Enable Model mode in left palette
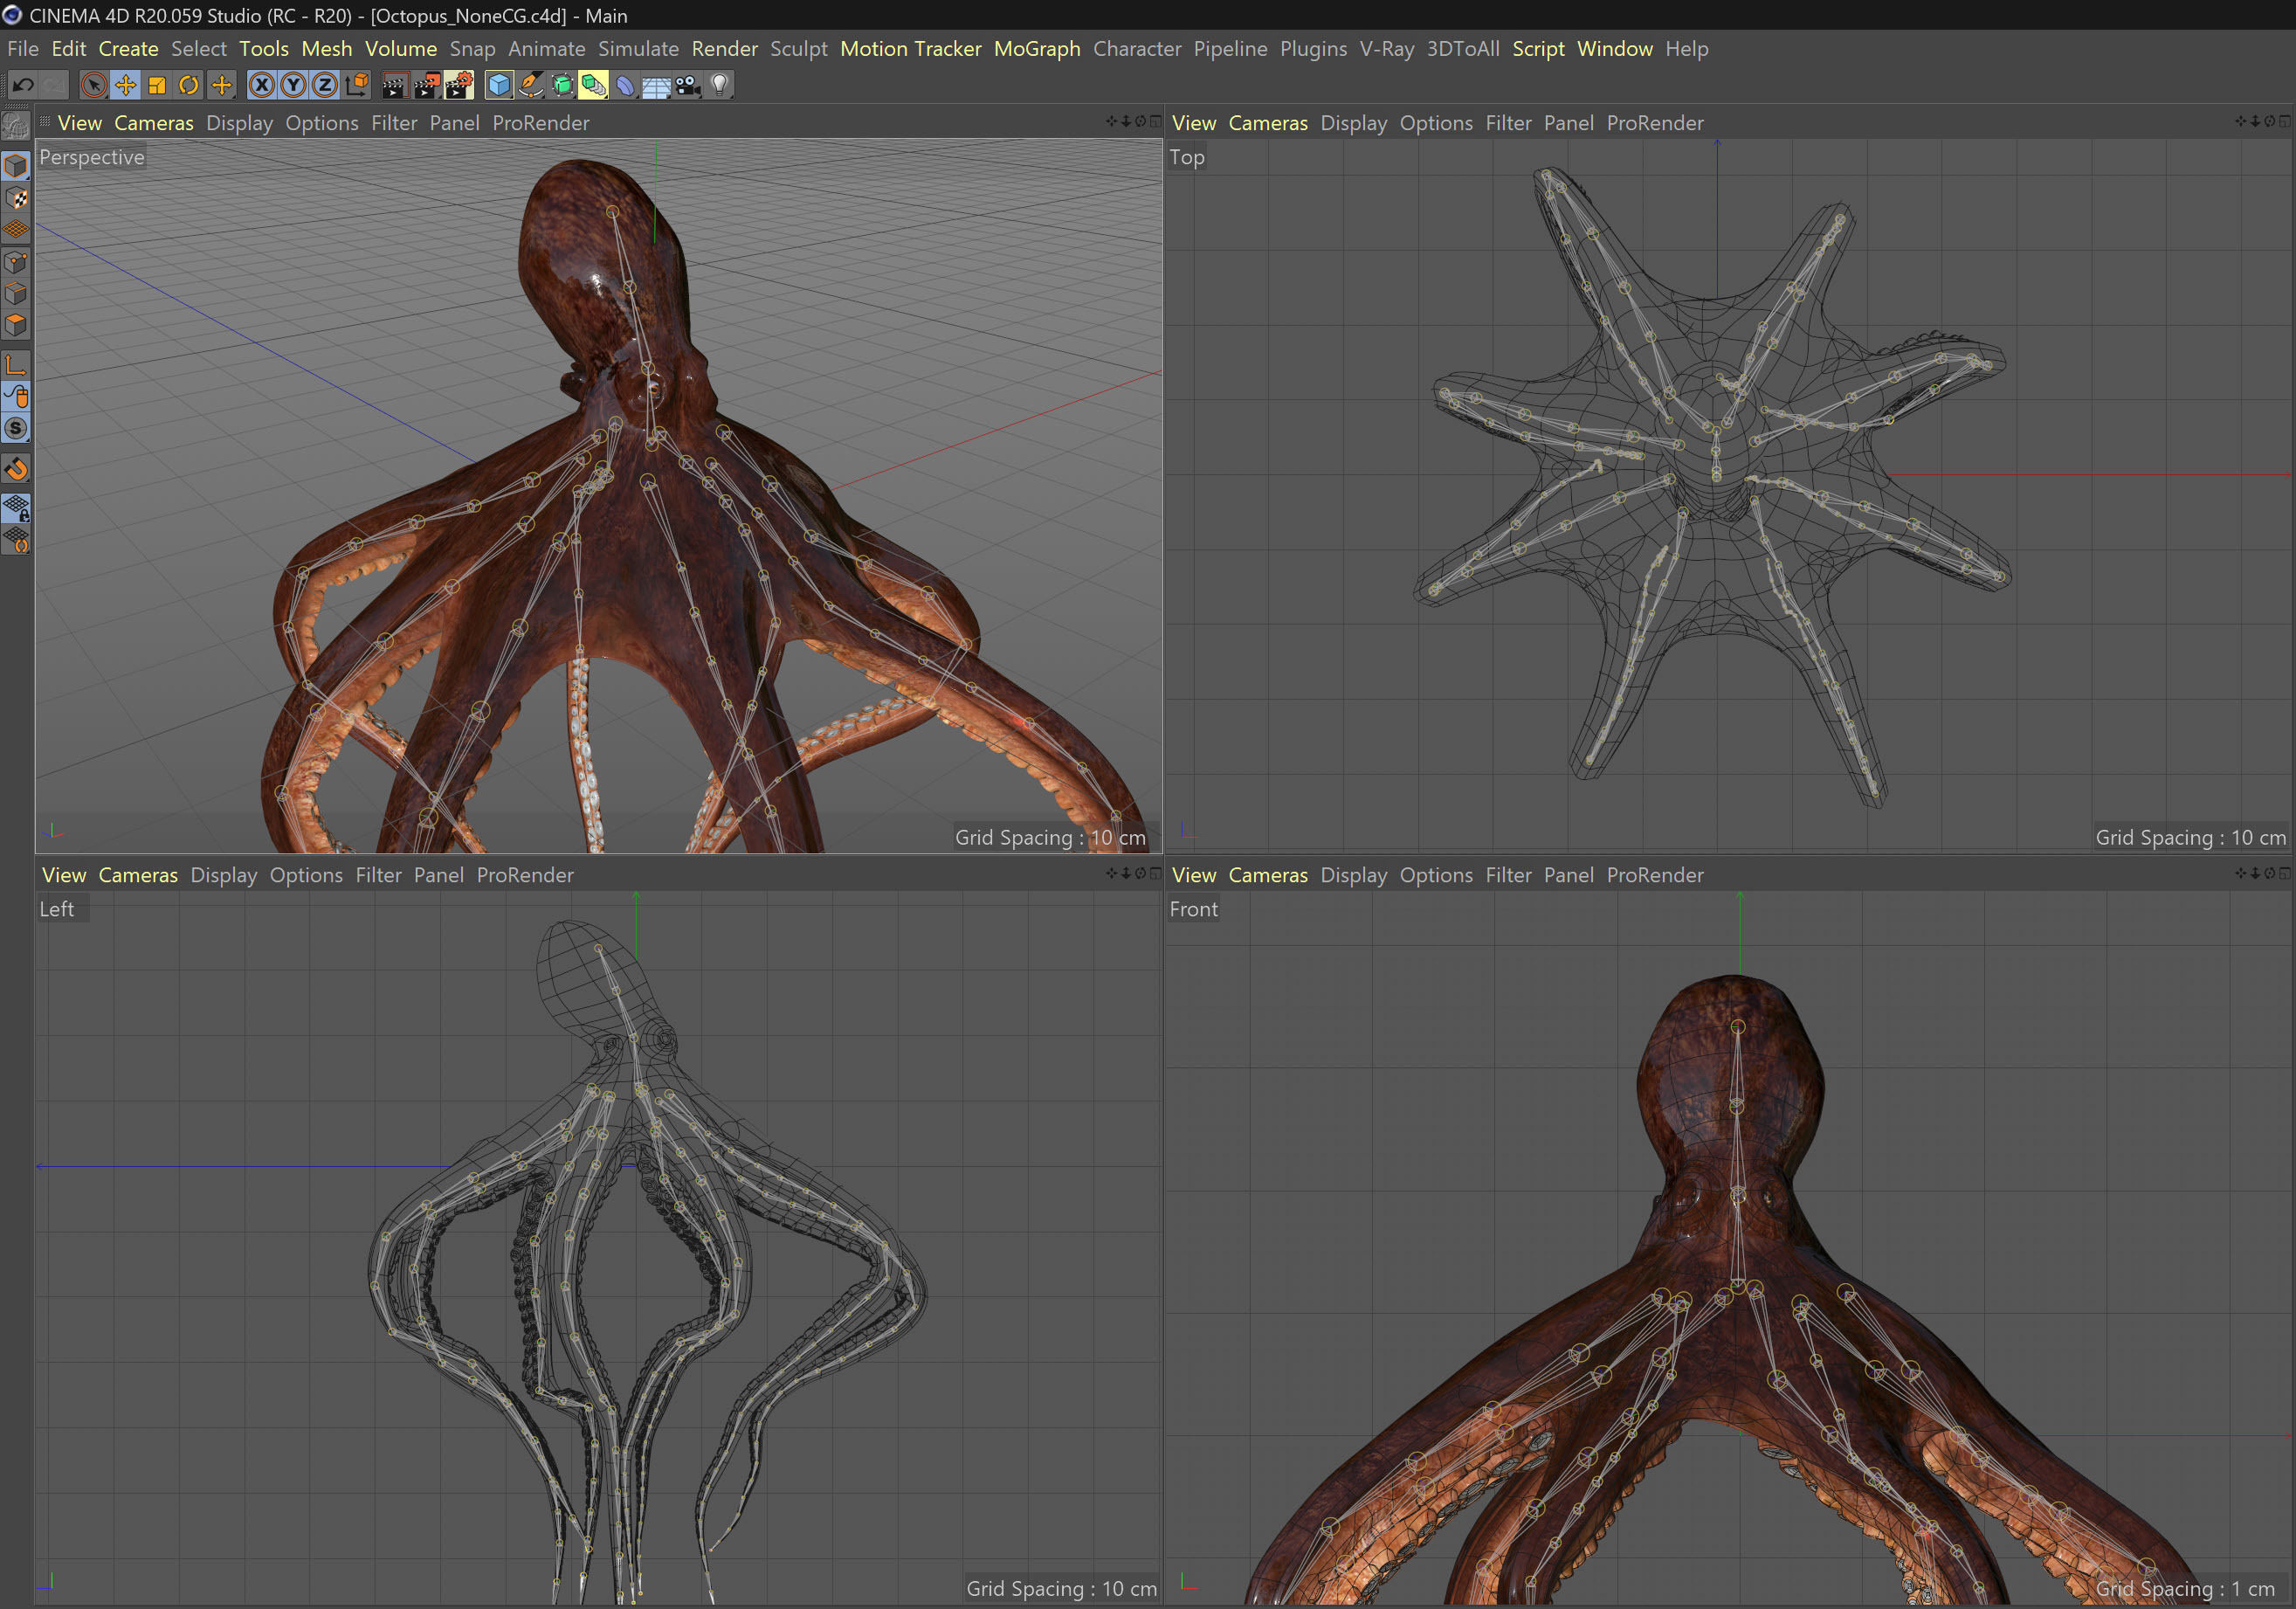Screen dimensions: 2296x1609 16,165
